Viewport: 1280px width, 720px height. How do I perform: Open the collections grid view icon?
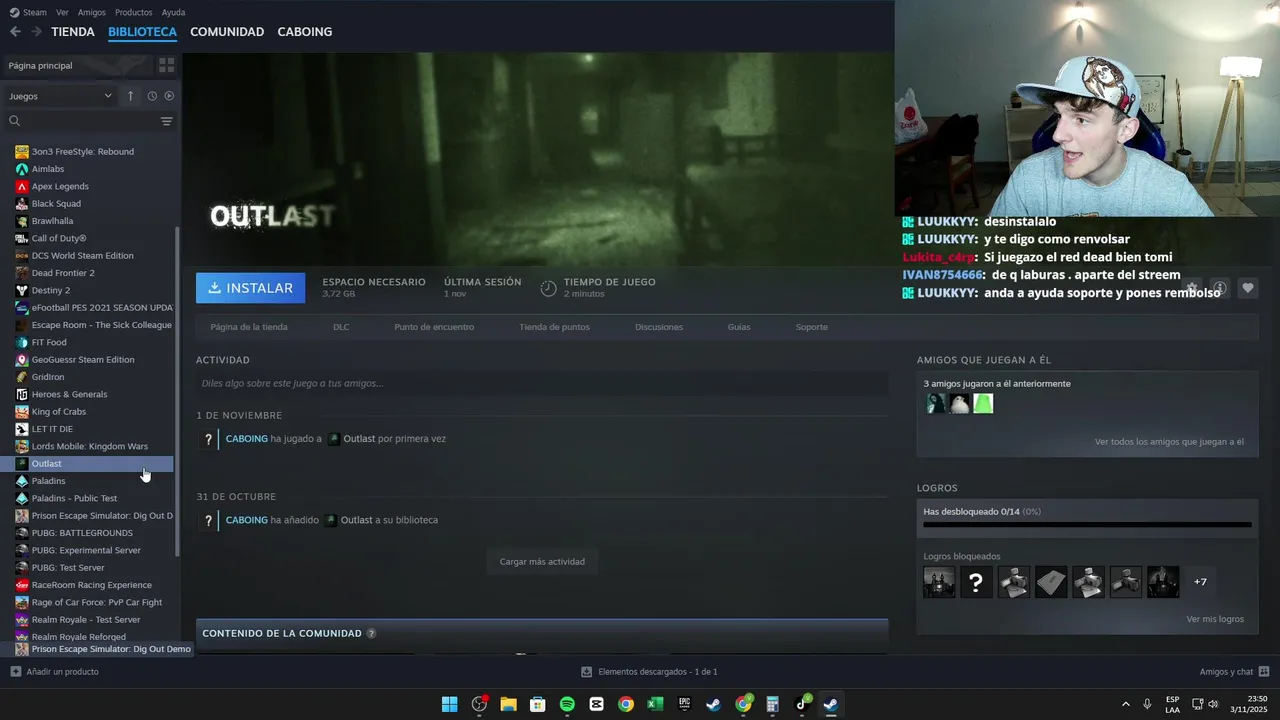[x=166, y=65]
